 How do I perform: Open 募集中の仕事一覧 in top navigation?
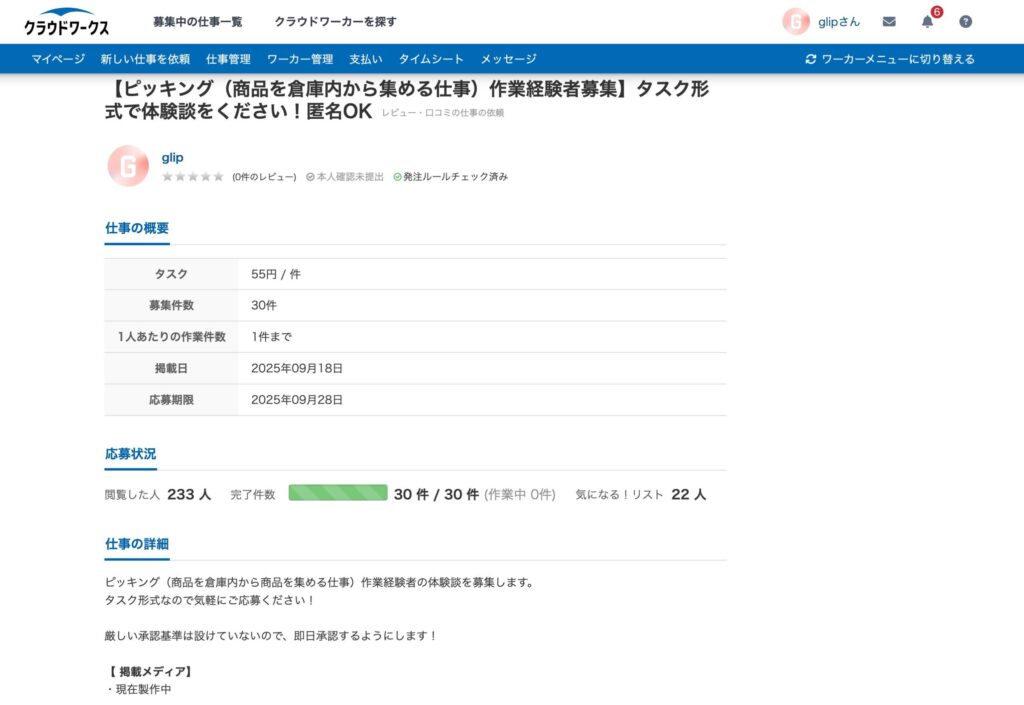197,22
